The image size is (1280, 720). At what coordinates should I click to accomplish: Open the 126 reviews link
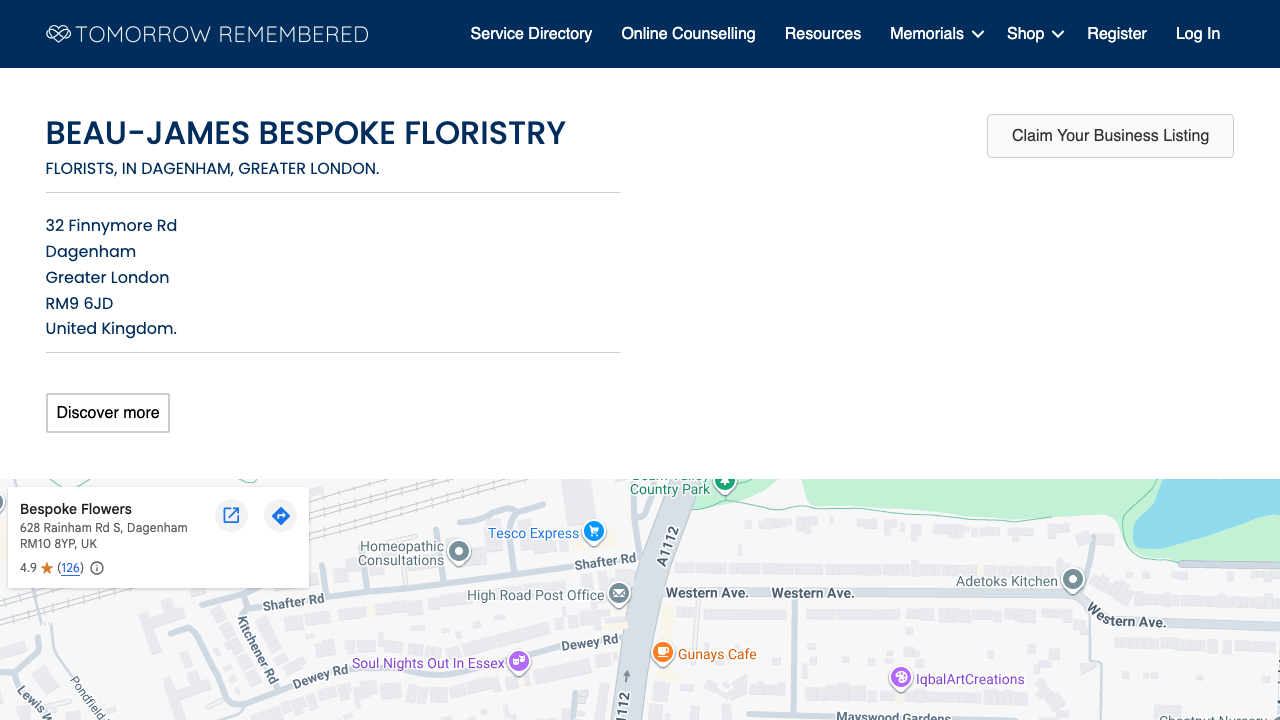[70, 567]
